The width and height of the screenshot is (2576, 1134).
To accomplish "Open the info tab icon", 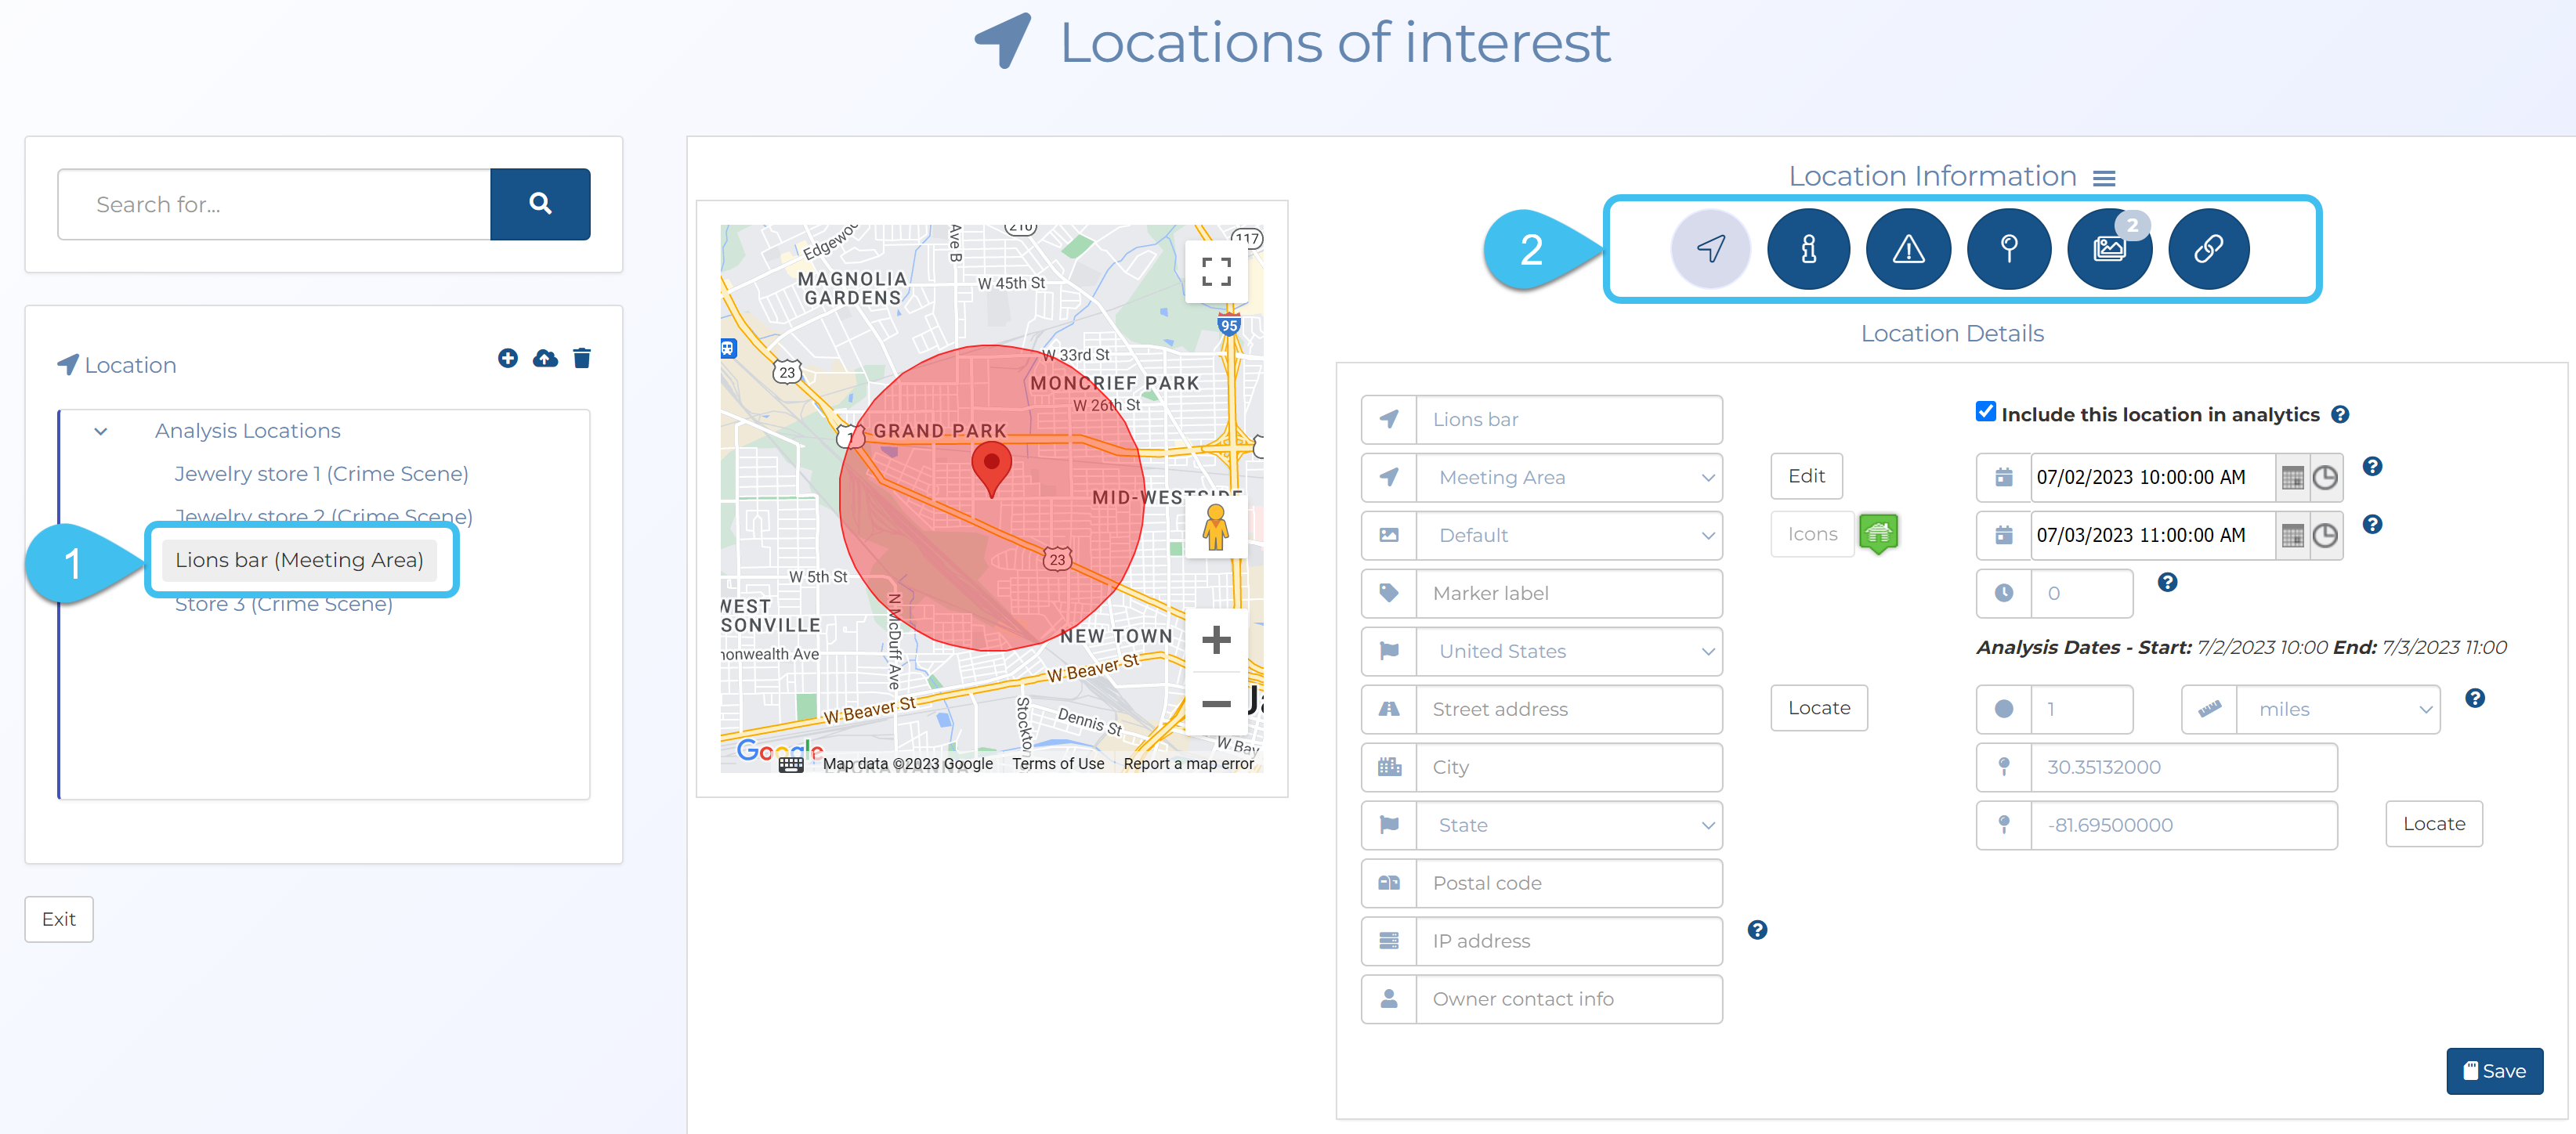I will pos(1808,249).
